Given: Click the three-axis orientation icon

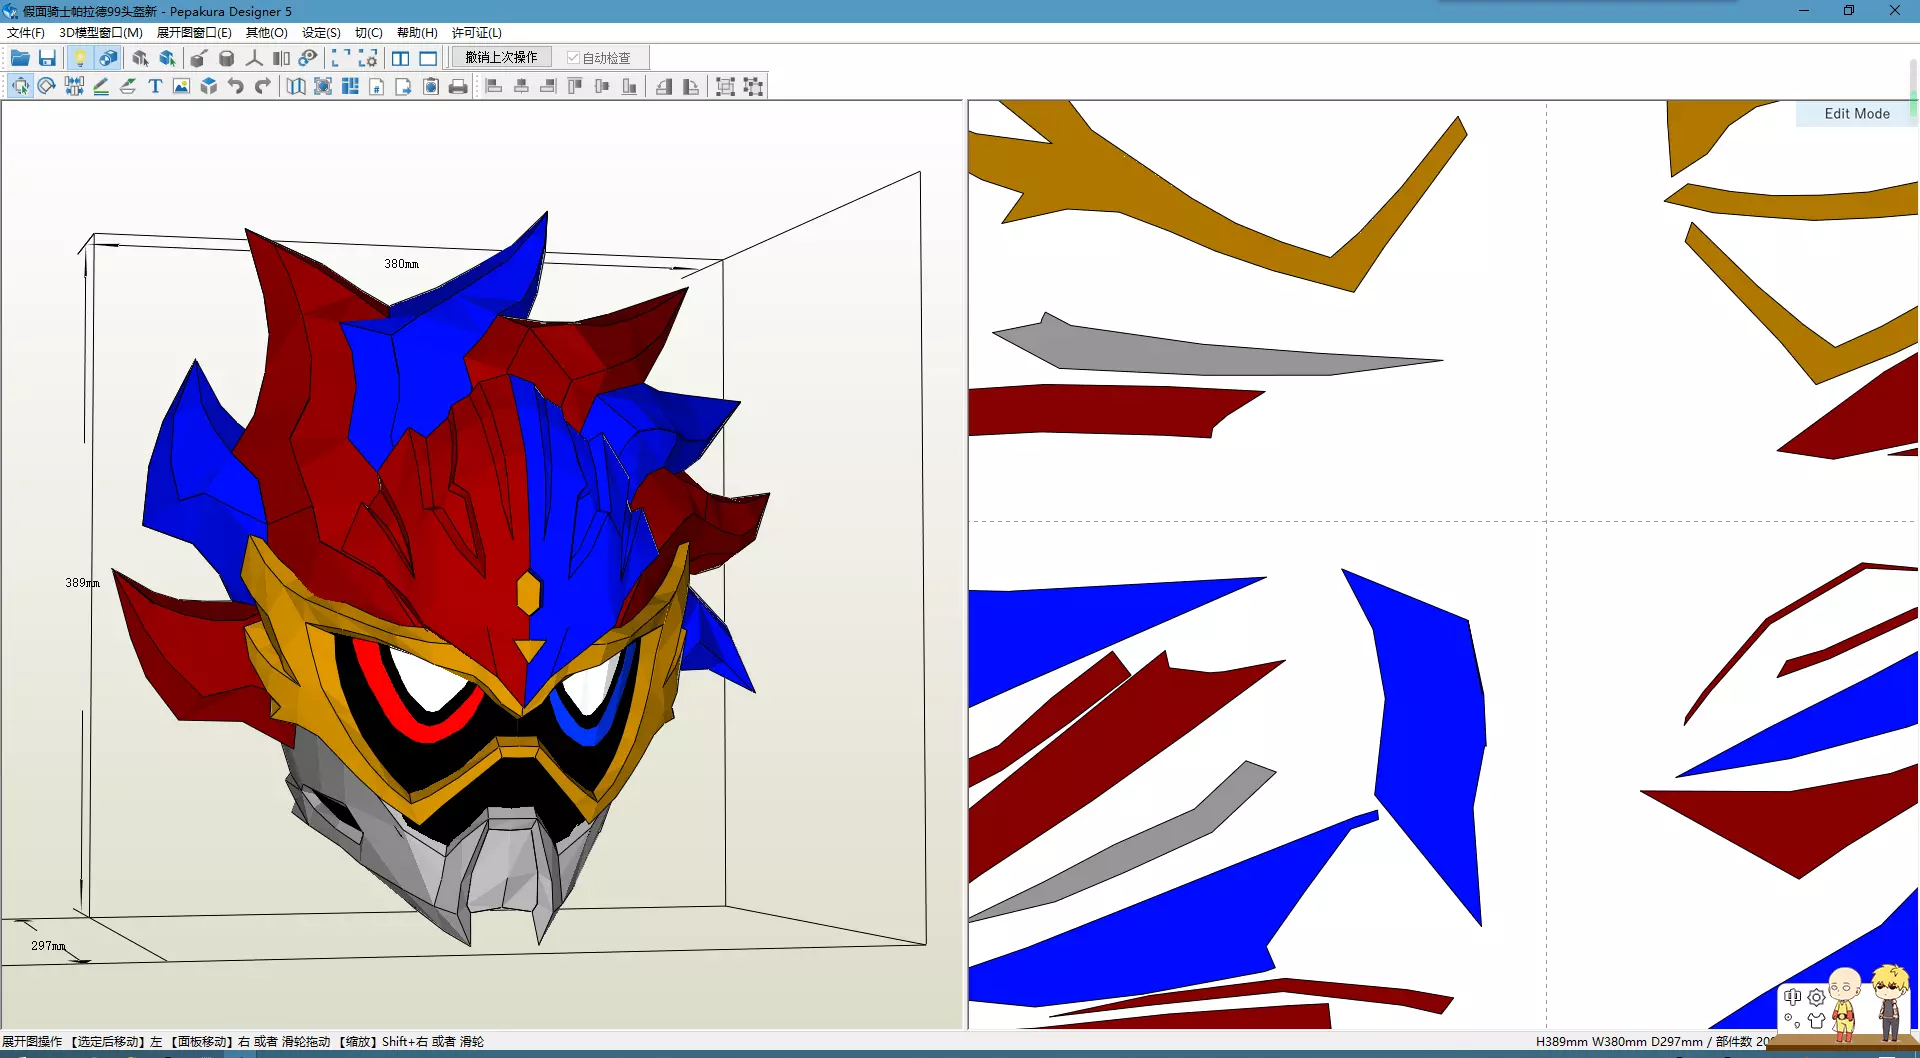Looking at the screenshot, I should (254, 58).
